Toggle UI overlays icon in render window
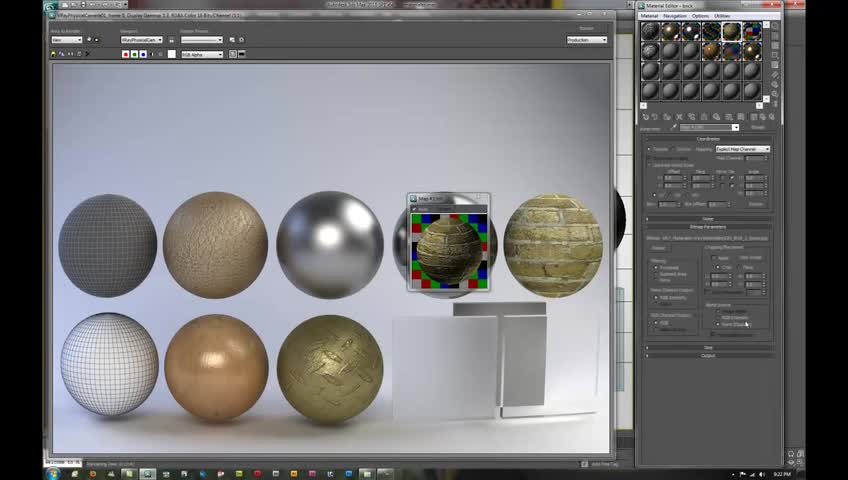848x480 pixels. 233,54
